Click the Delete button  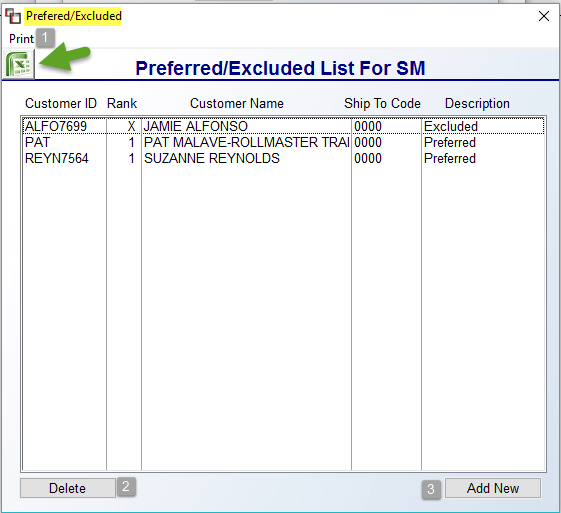pos(68,488)
